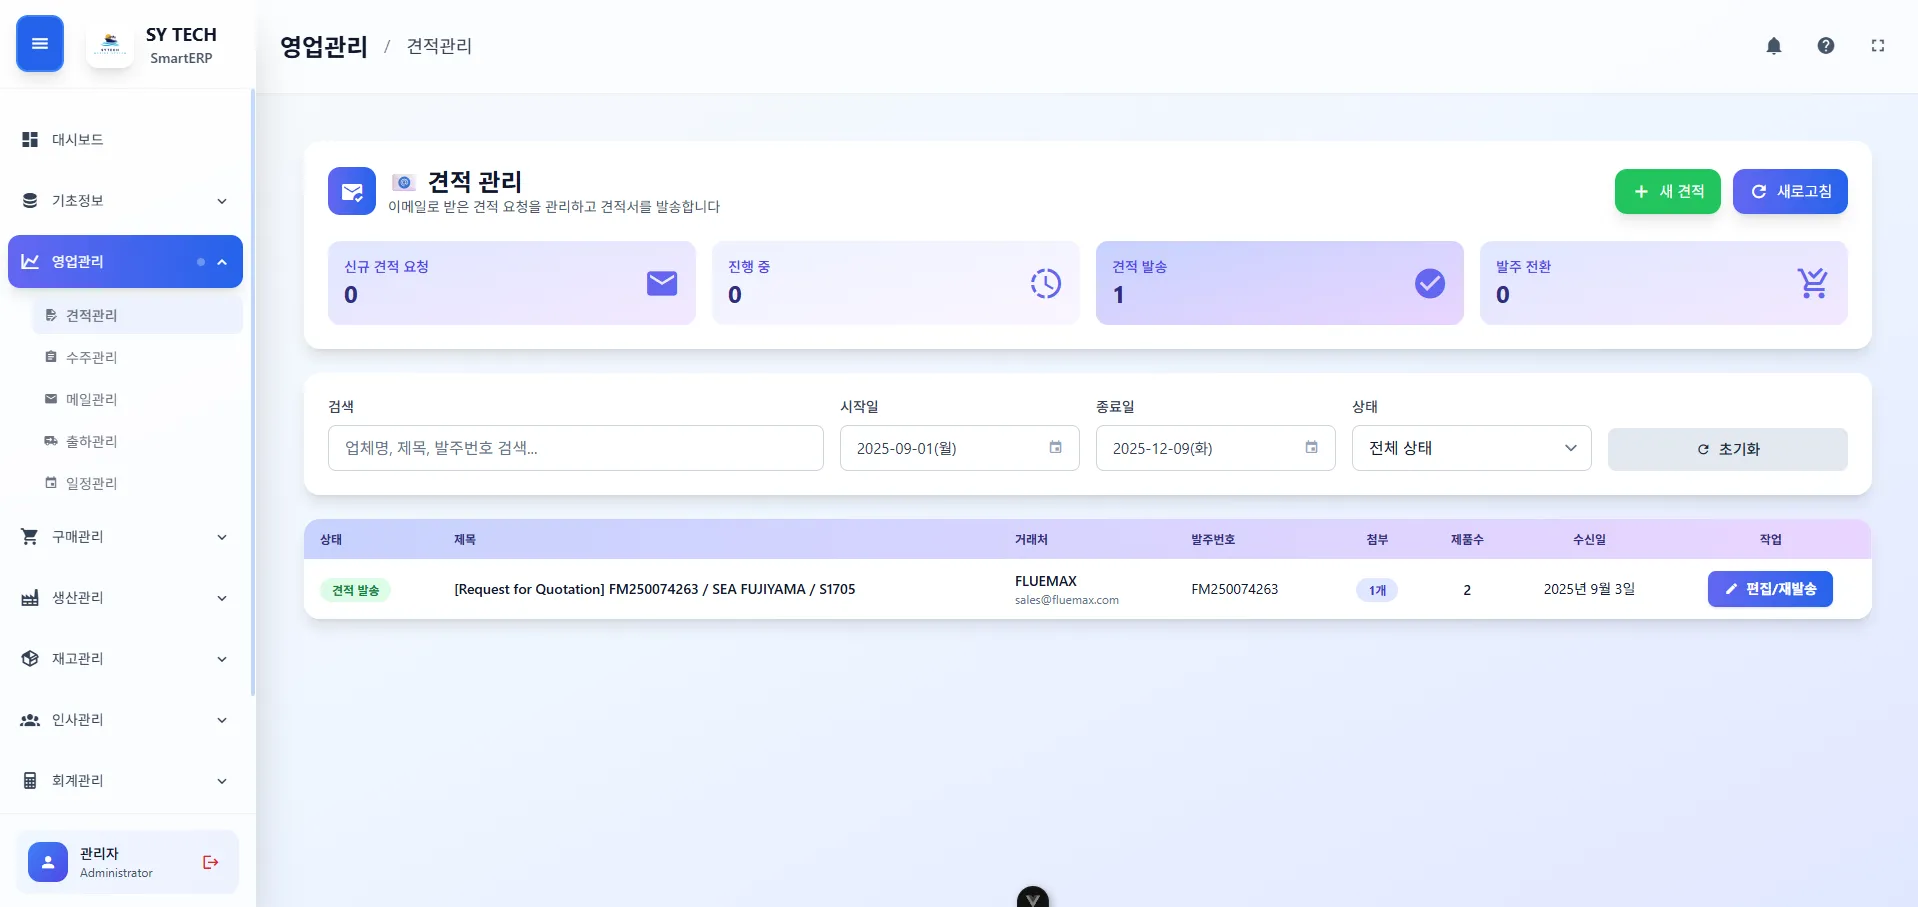Open the 전체 상태 status dropdown

(x=1471, y=448)
